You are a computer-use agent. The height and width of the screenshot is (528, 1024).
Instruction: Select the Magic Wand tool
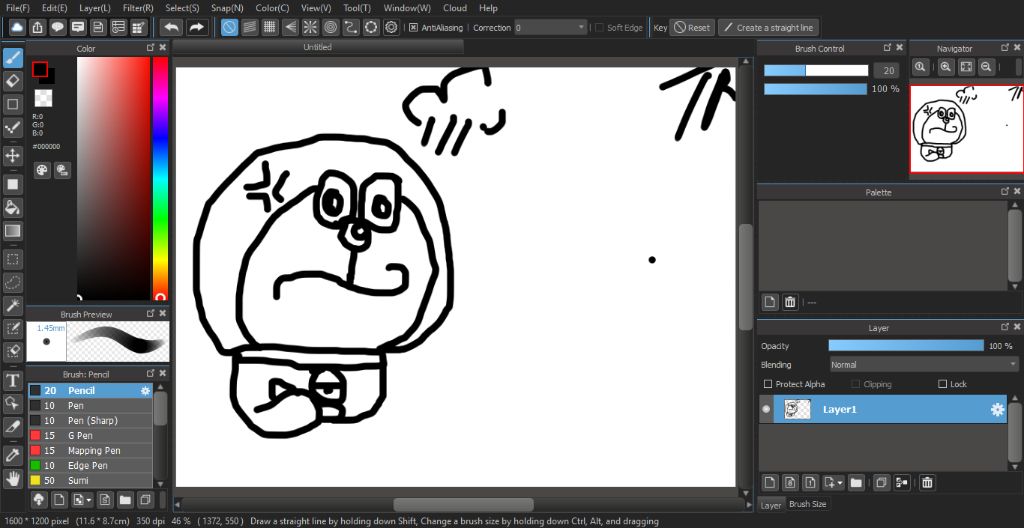(12, 305)
